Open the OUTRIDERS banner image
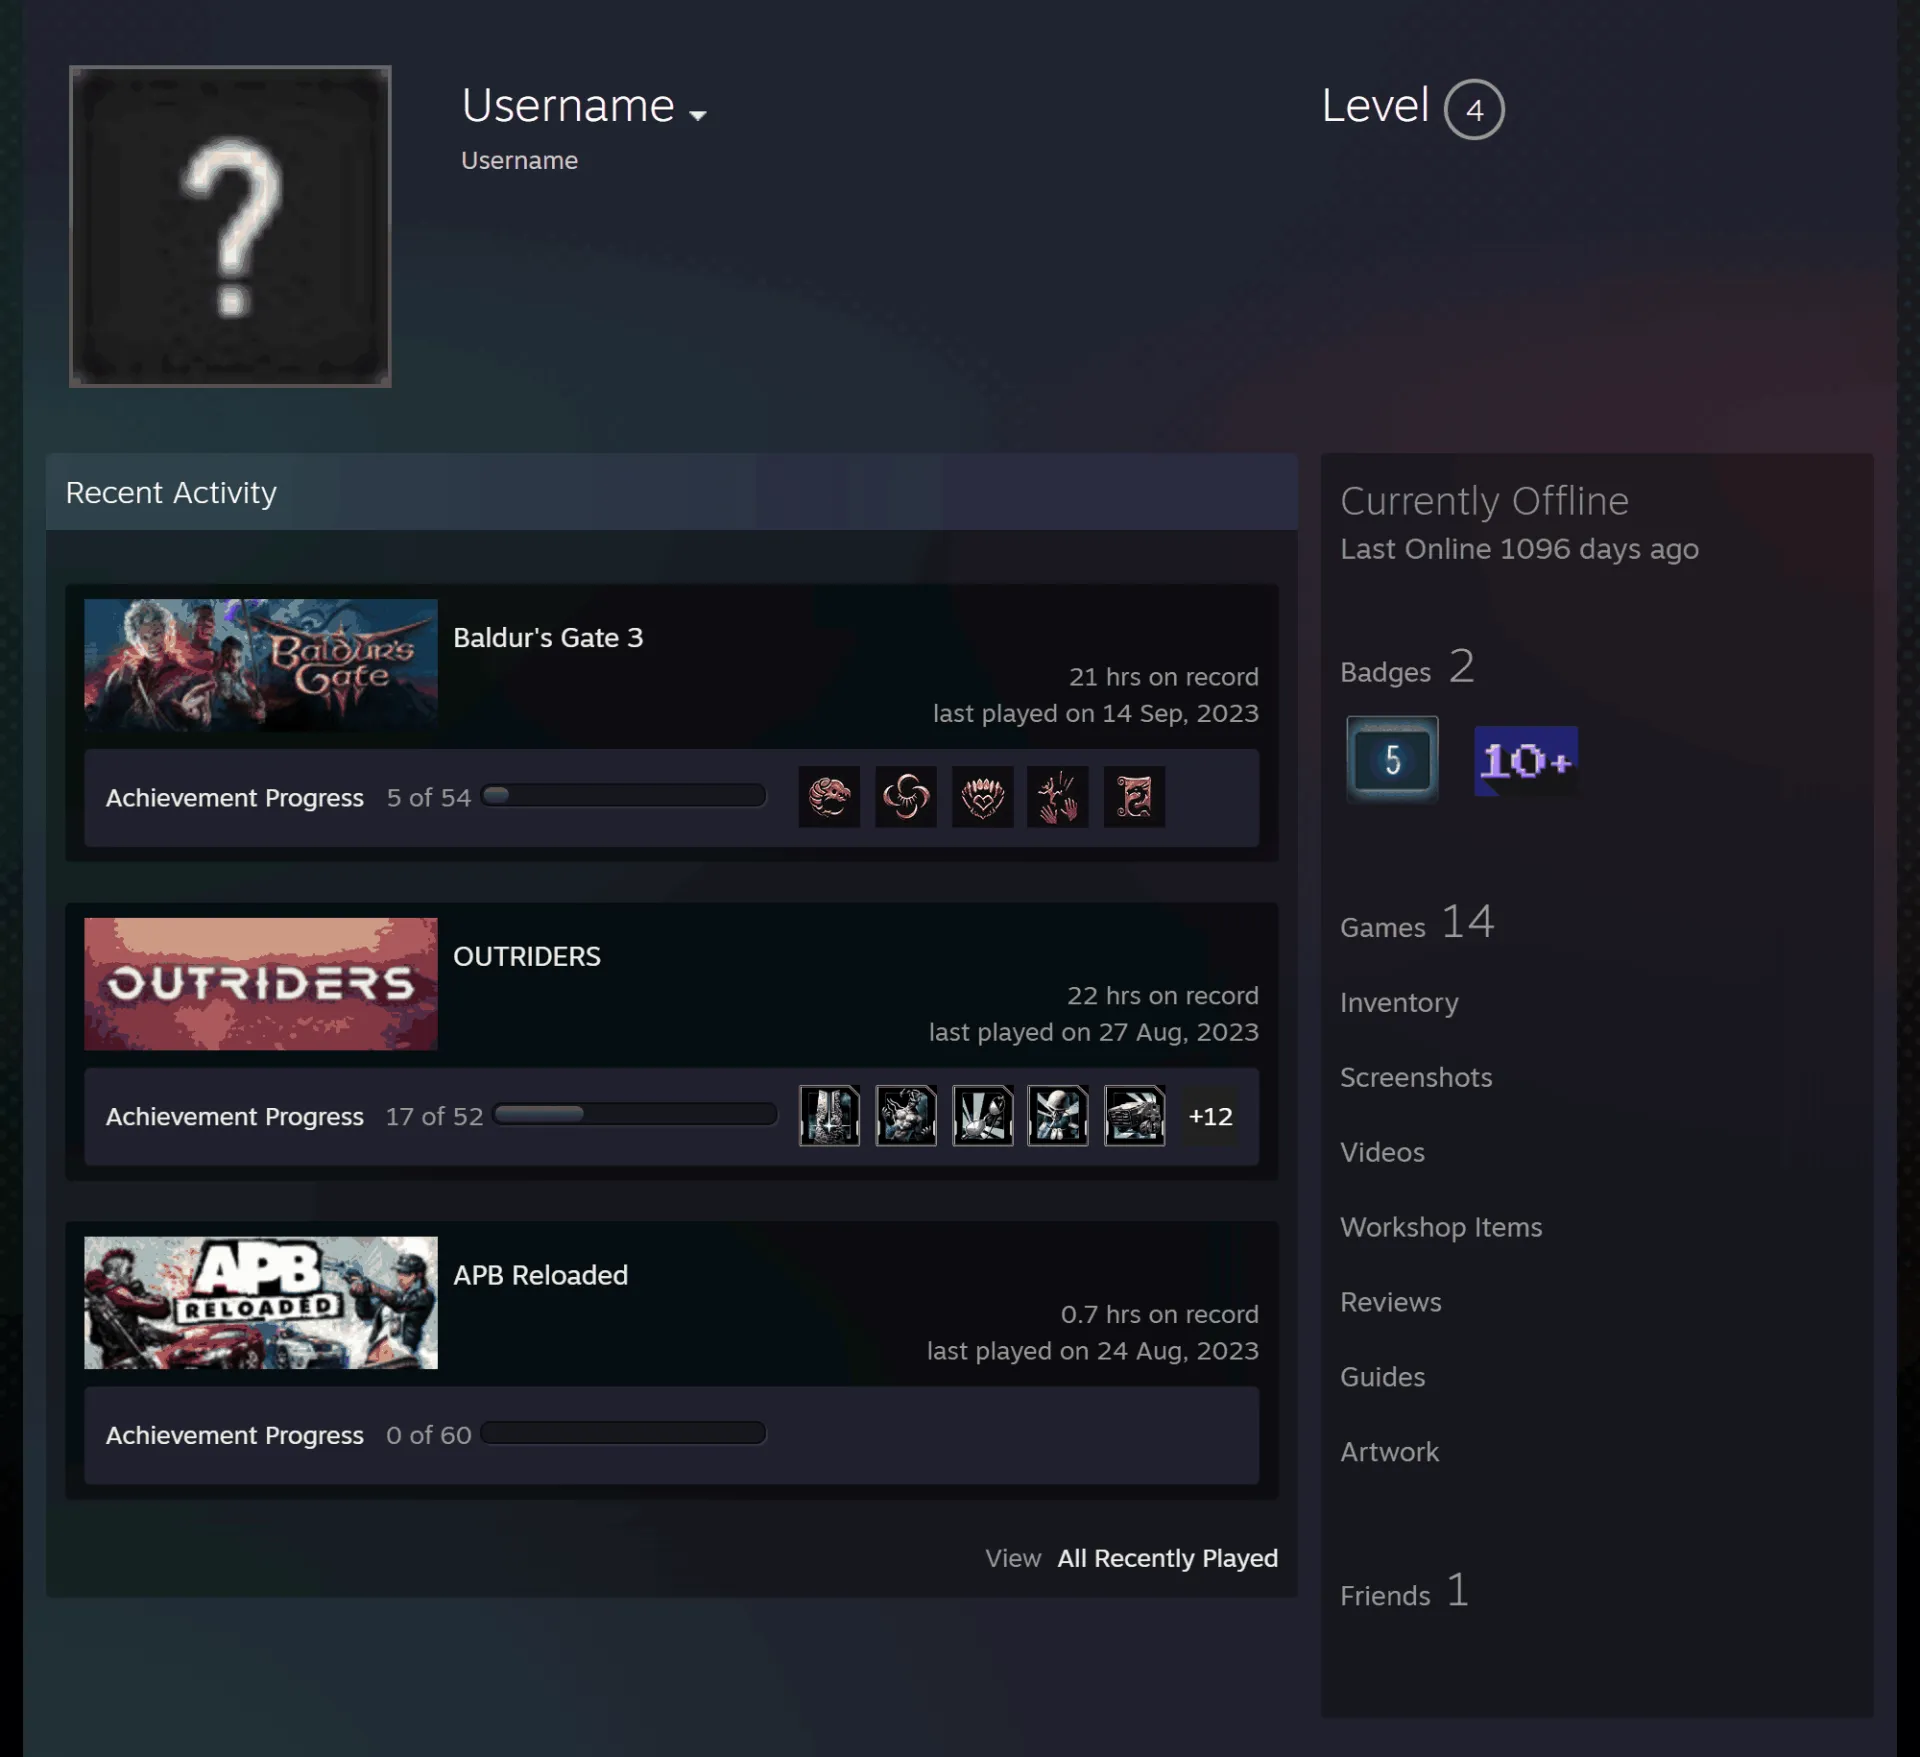Screen dimensions: 1920x1757 point(261,984)
